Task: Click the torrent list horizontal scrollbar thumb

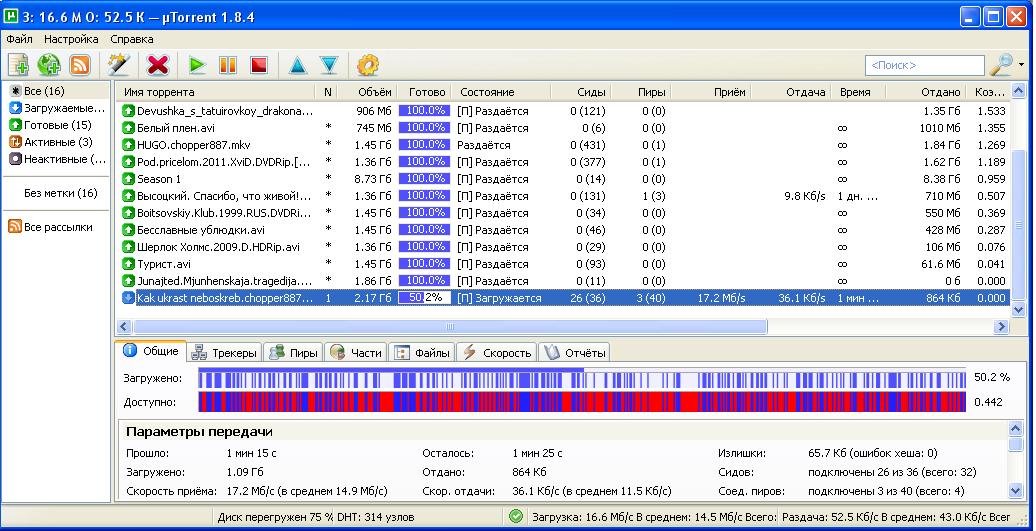Action: tap(449, 326)
